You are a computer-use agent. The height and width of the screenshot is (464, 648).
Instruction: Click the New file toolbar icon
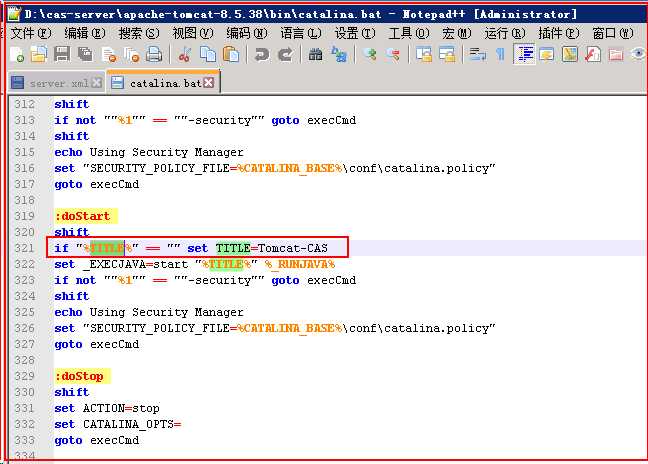pyautogui.click(x=17, y=55)
